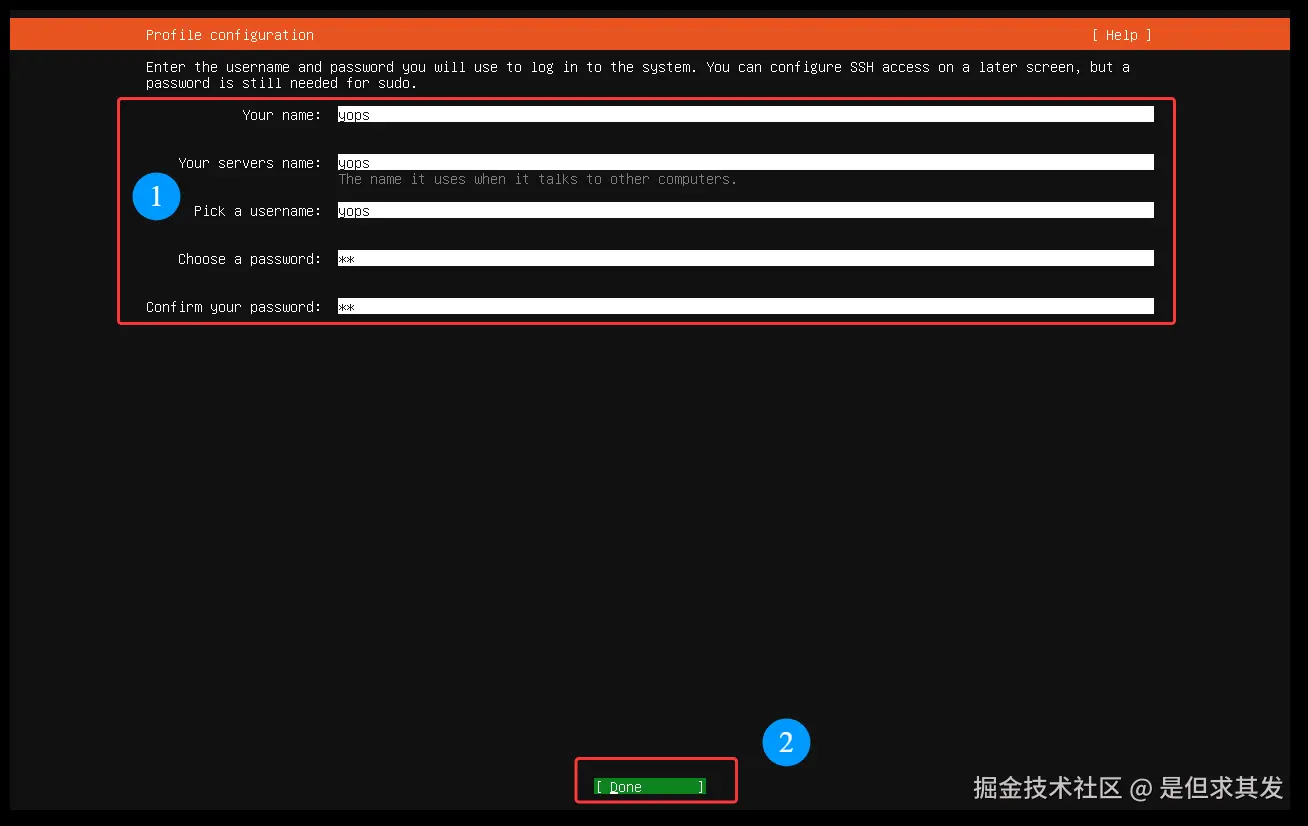Viewport: 1308px width, 826px height.
Task: Click the server name hint text
Action: (x=537, y=179)
